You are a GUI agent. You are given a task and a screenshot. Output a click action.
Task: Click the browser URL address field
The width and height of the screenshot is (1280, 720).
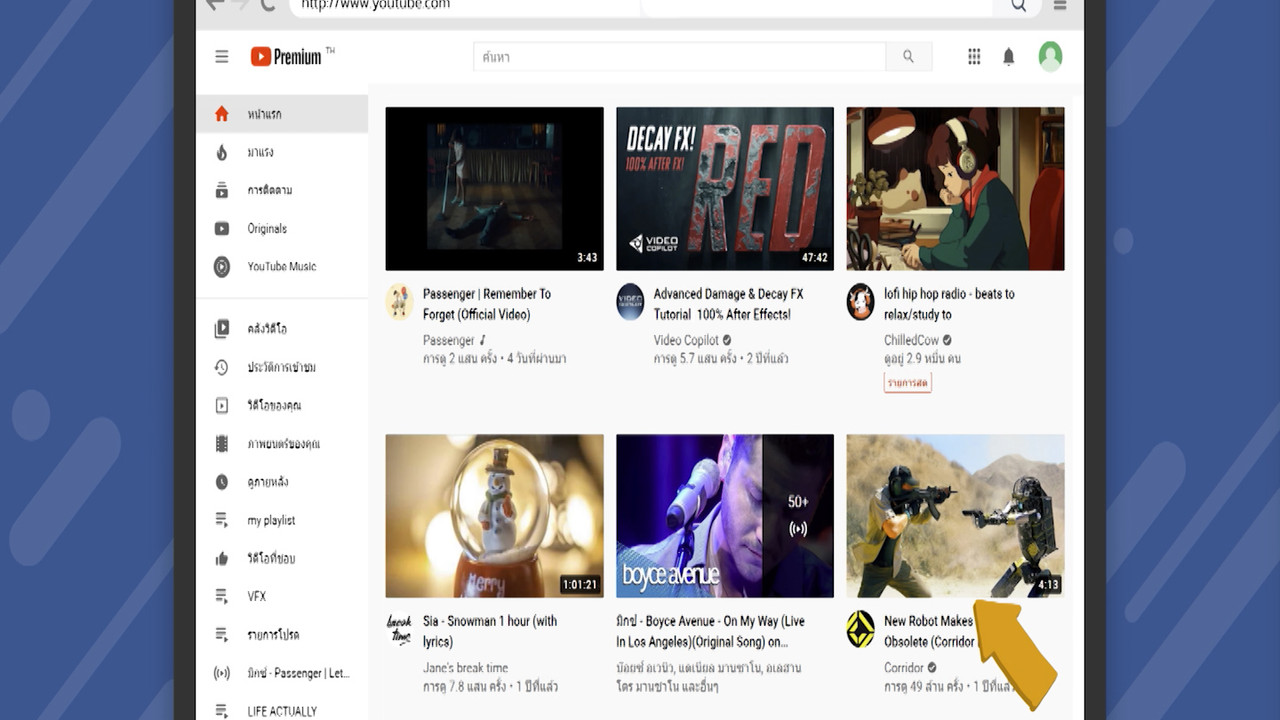point(465,6)
